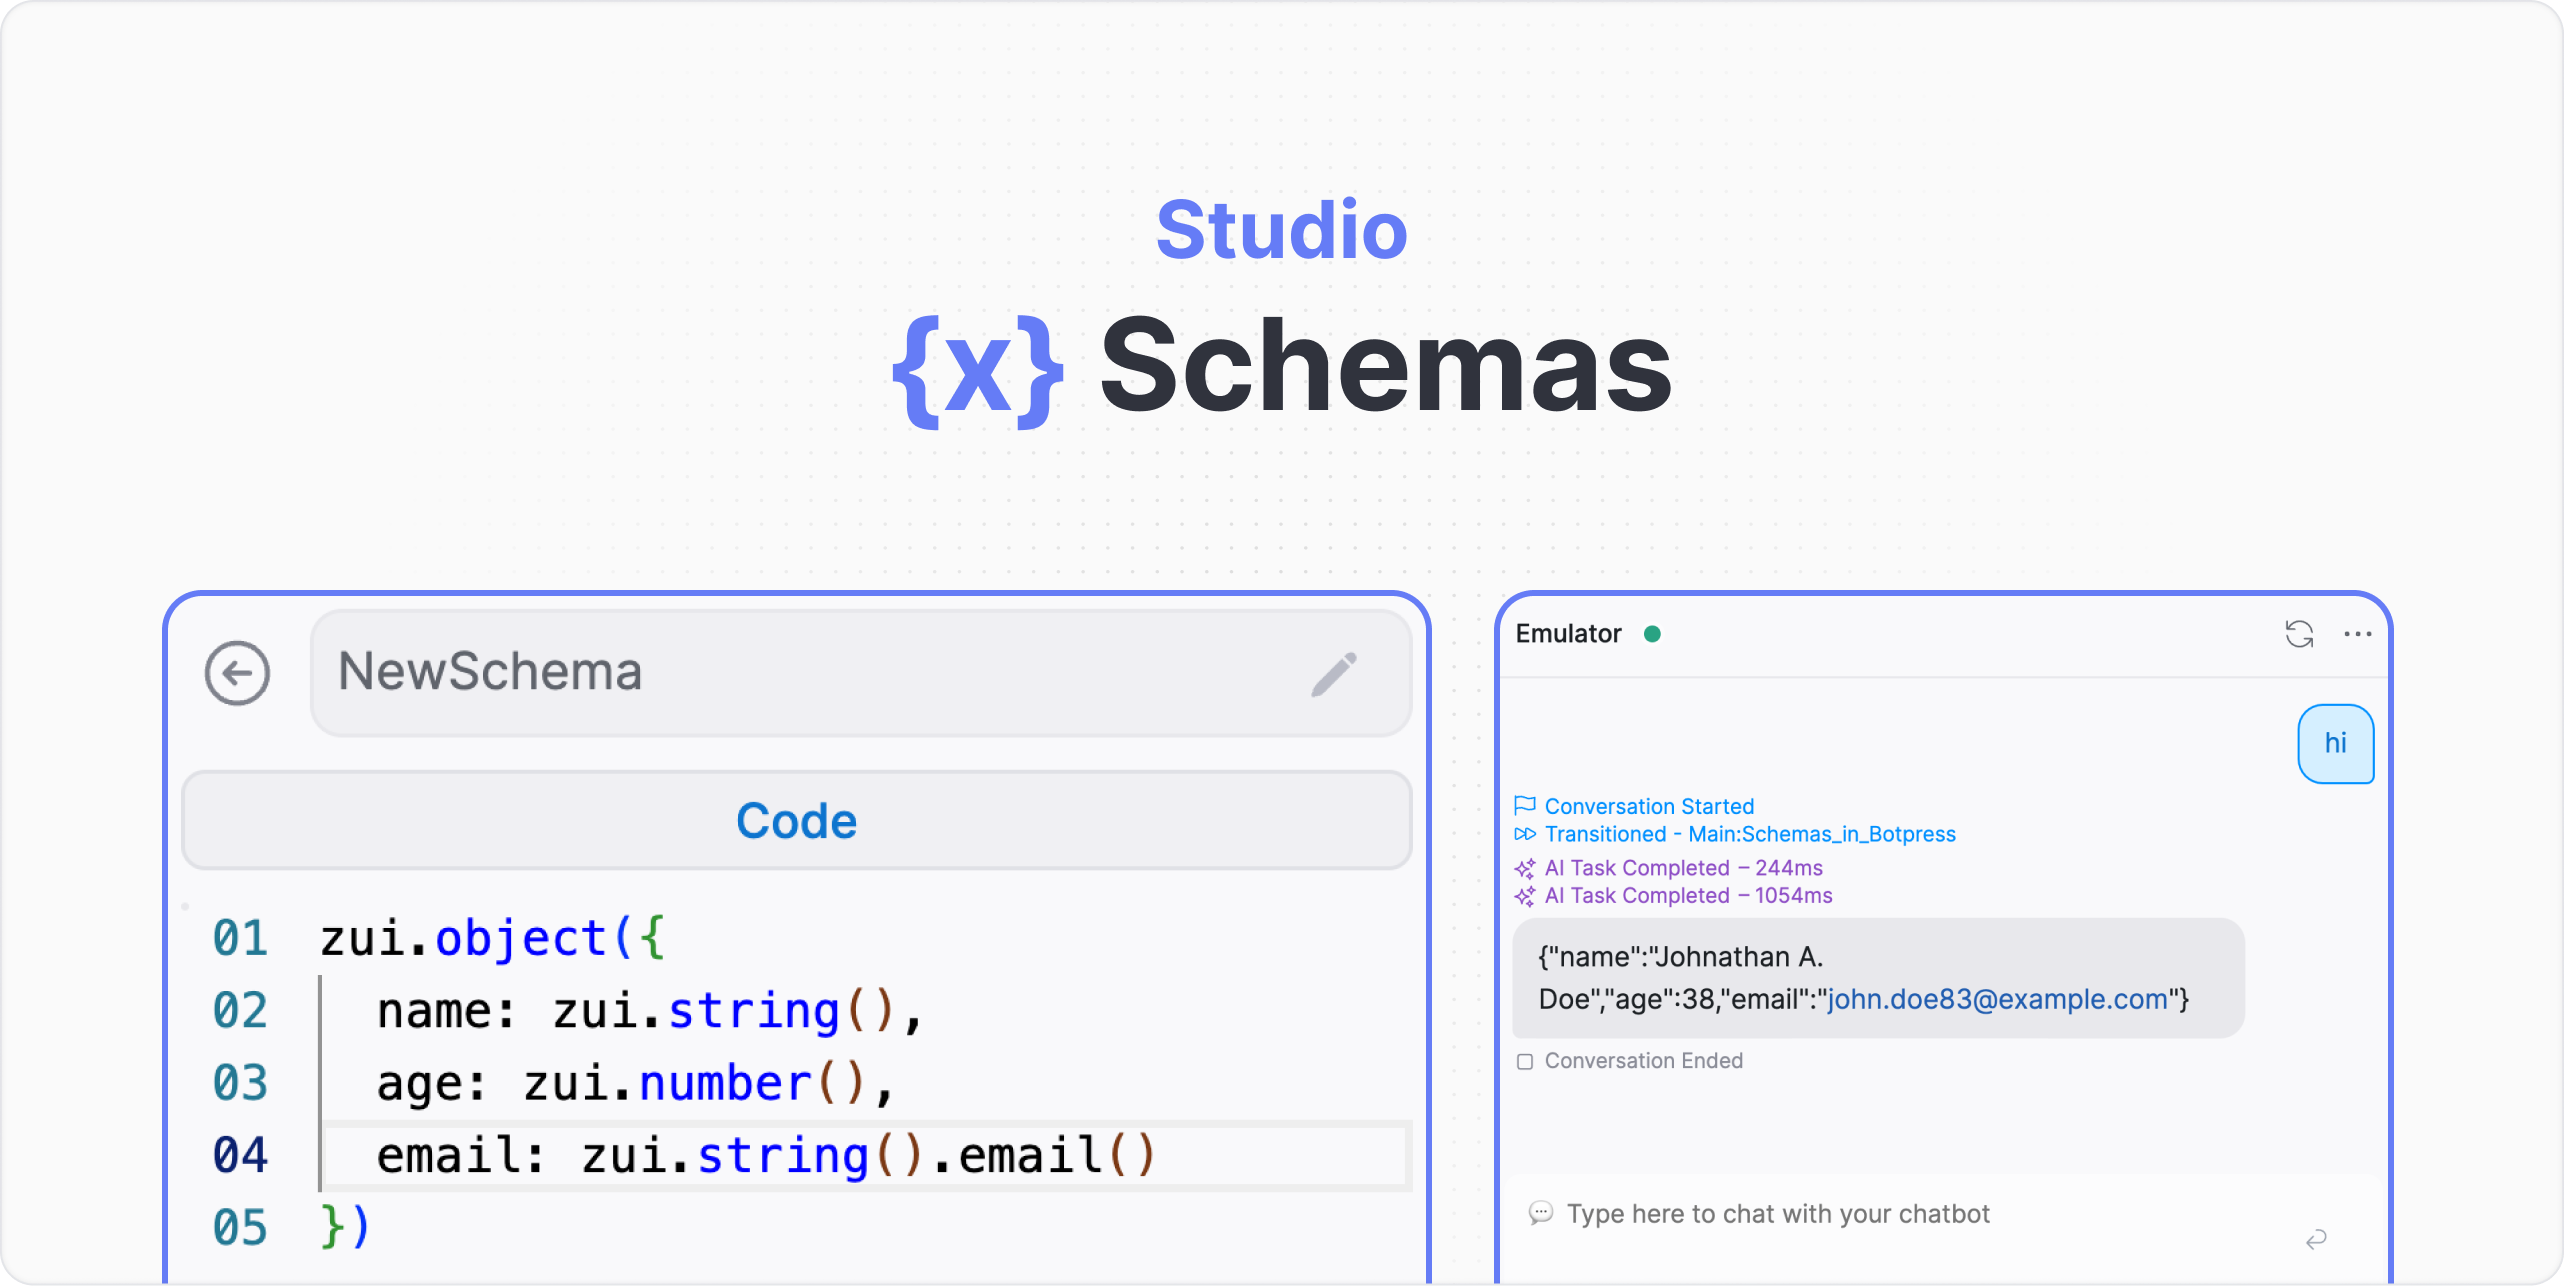
Task: Click the back arrow beside NewSchema
Action: point(237,673)
